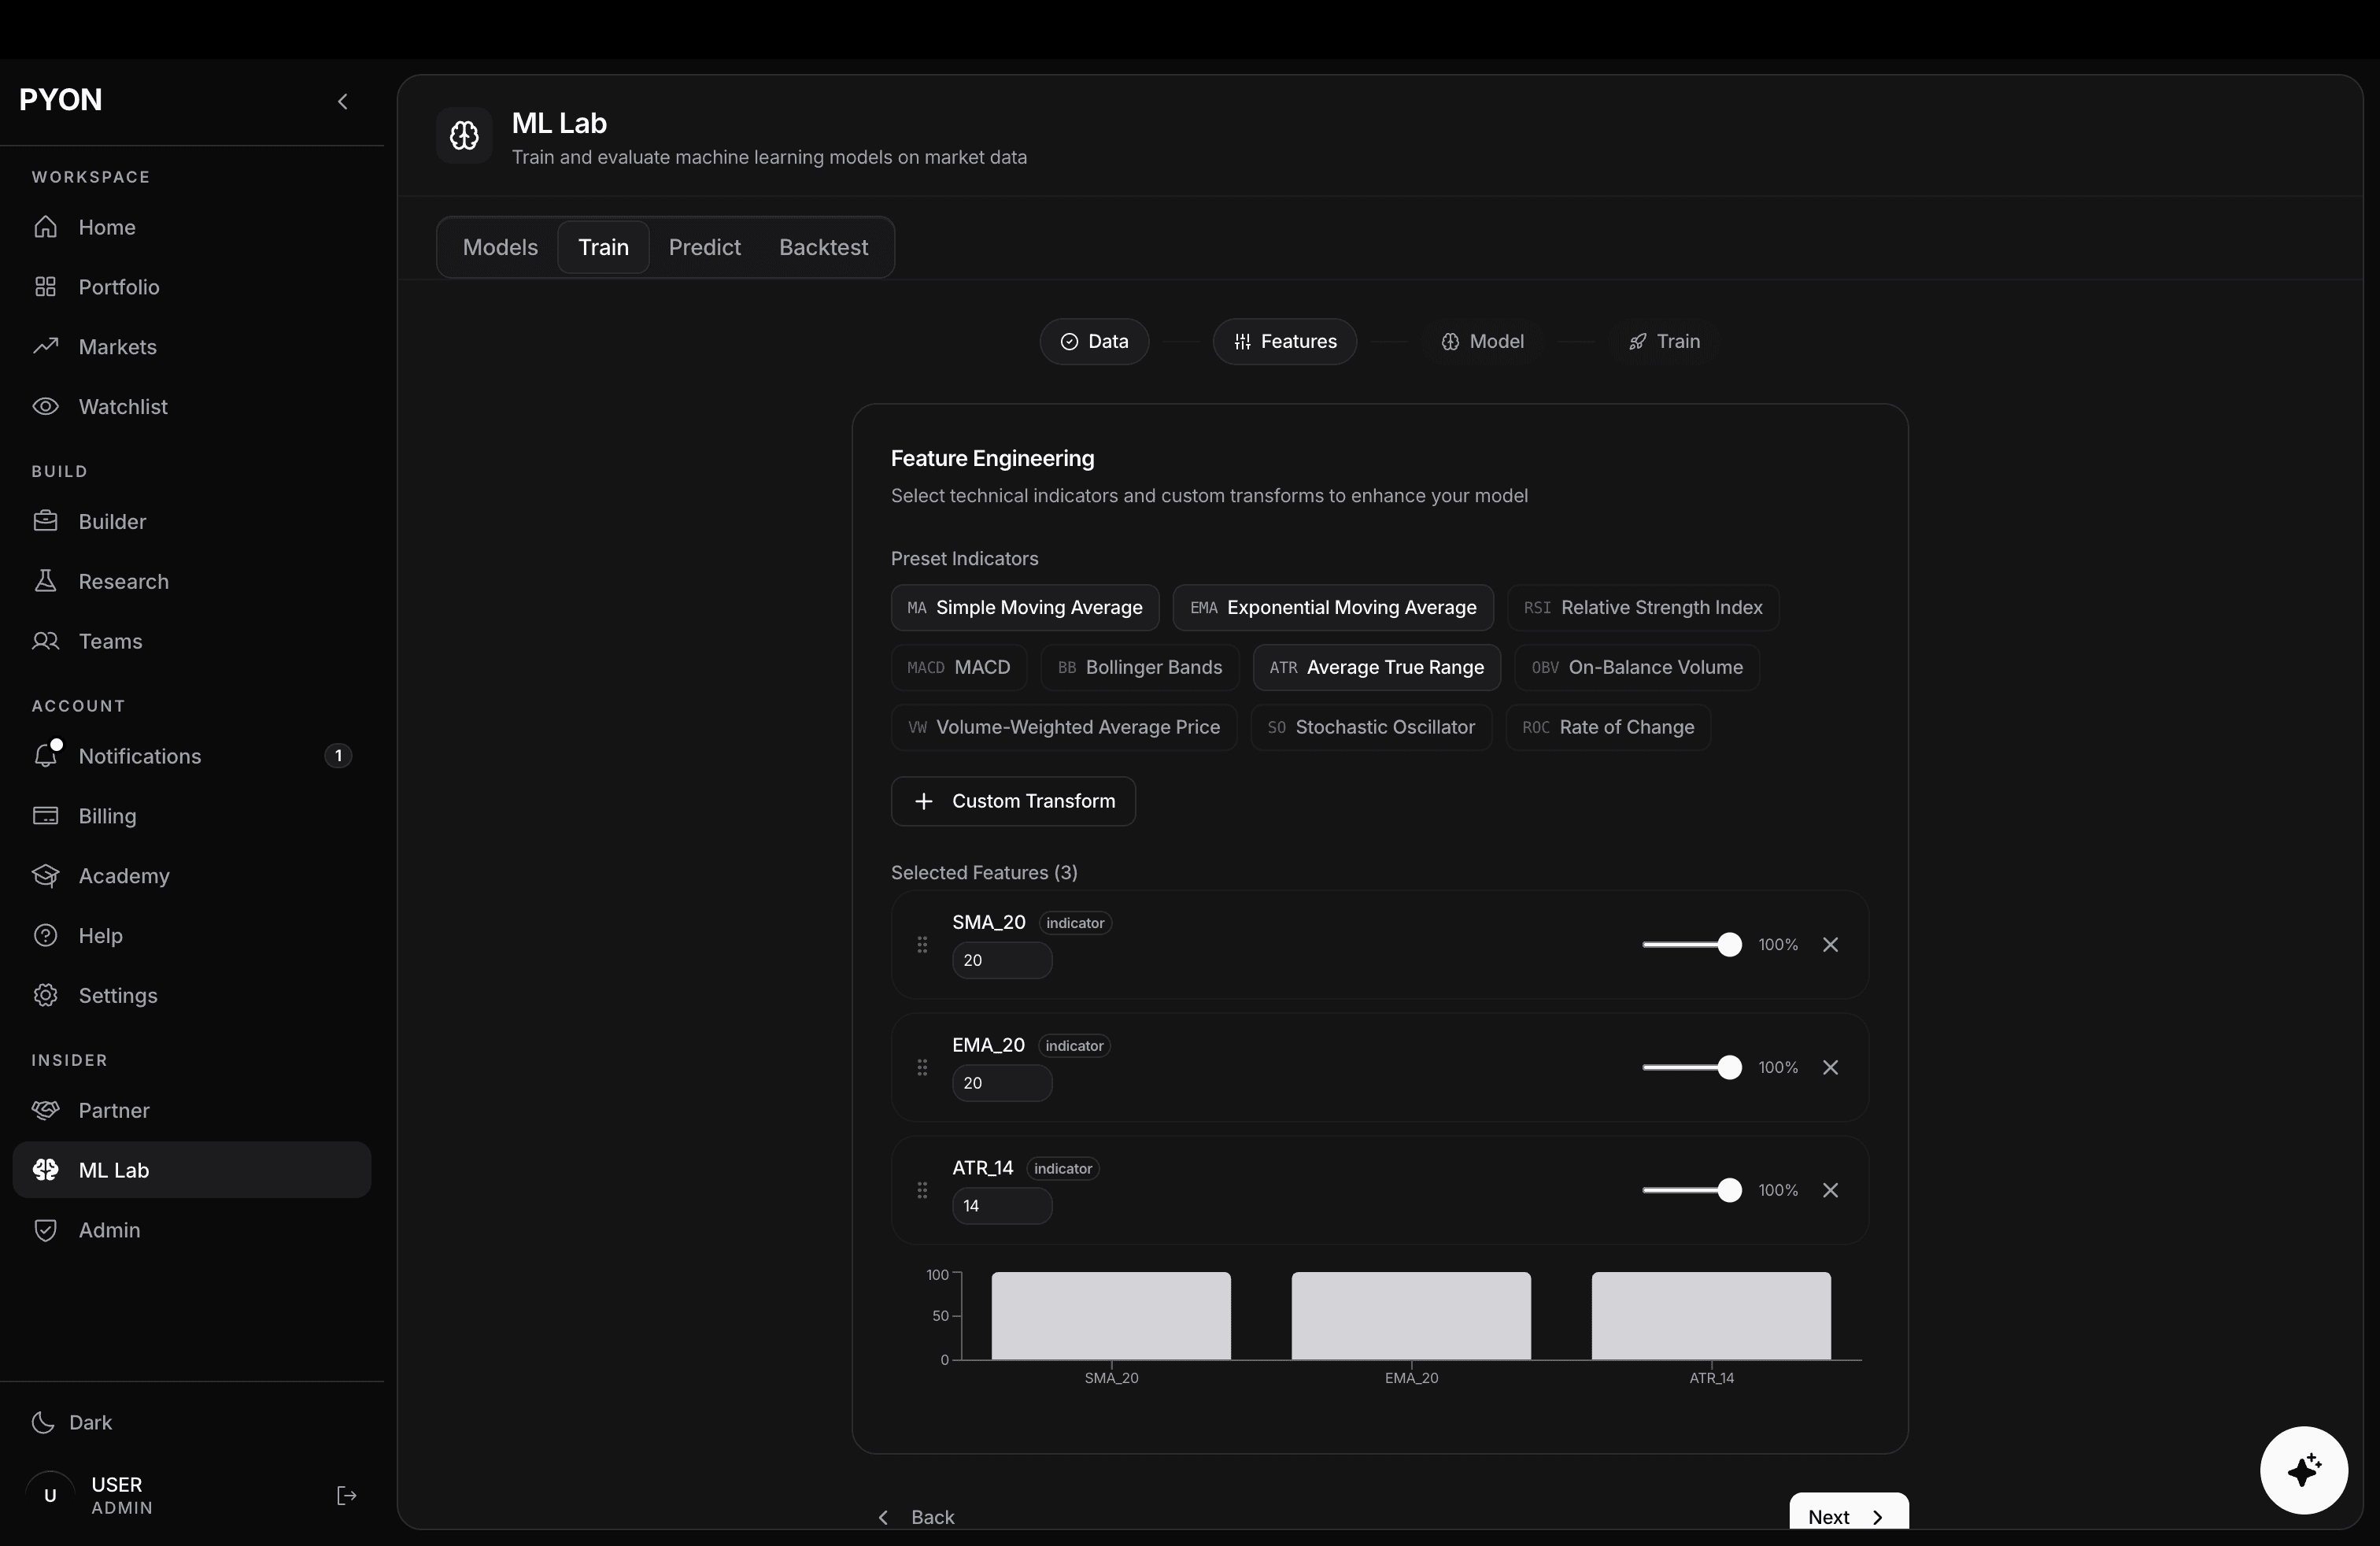The image size is (2380, 1546).
Task: Go to the Data wizard step
Action: pyautogui.click(x=1094, y=341)
